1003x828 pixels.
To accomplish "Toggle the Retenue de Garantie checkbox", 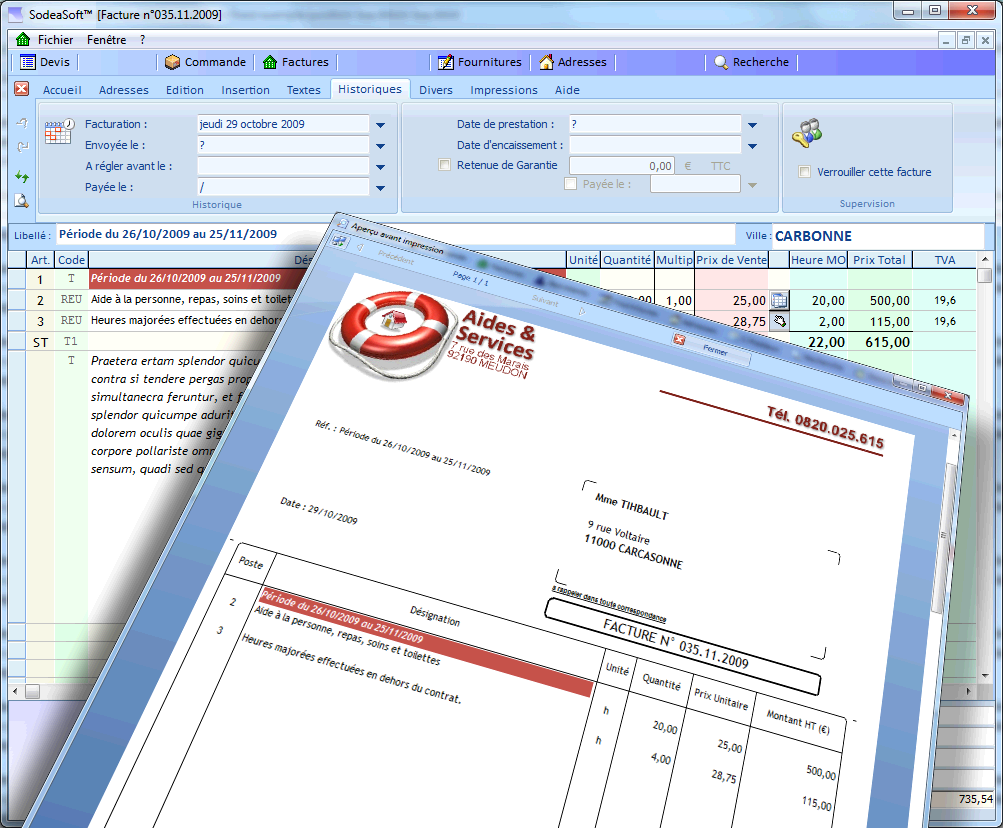I will click(x=445, y=165).
